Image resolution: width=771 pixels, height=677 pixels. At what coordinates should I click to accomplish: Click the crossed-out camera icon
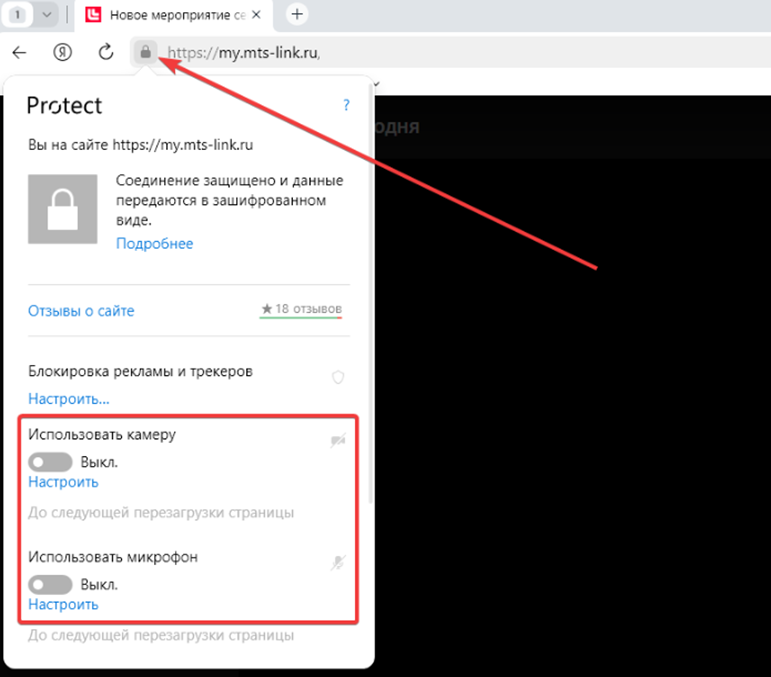pyautogui.click(x=338, y=441)
